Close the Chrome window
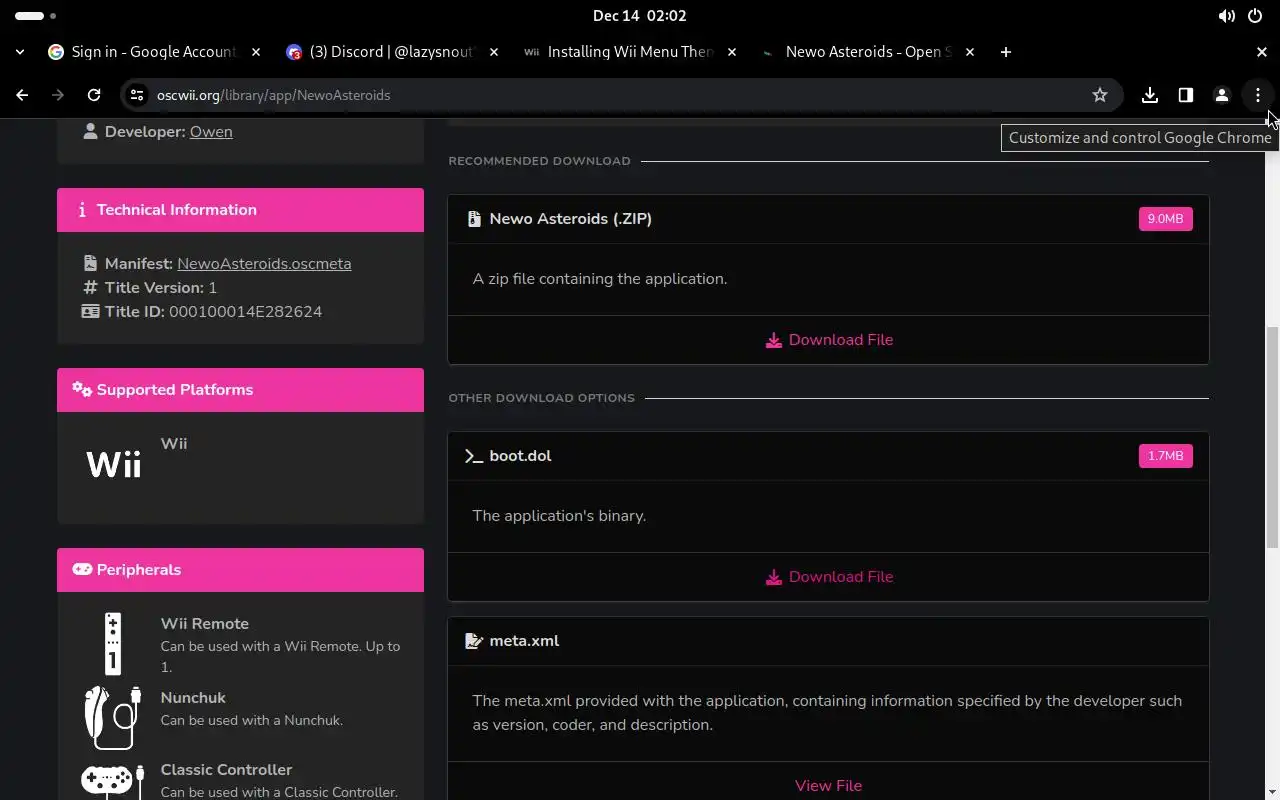The width and height of the screenshot is (1280, 800). pyautogui.click(x=1262, y=52)
